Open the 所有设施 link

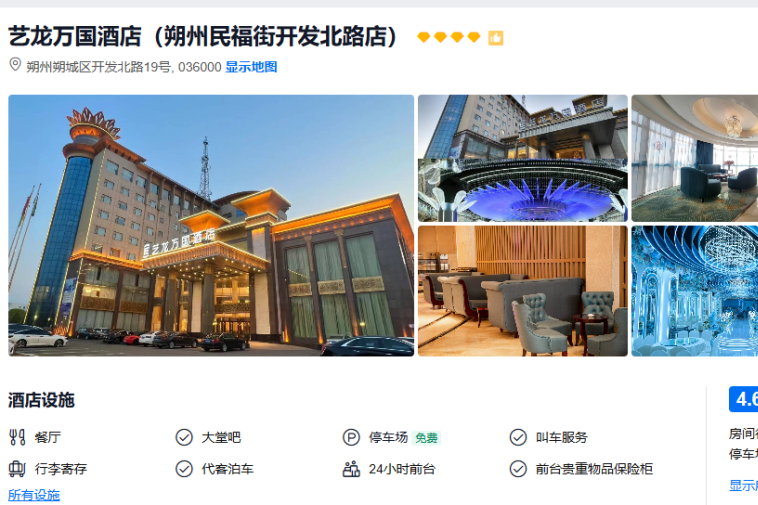pos(34,495)
